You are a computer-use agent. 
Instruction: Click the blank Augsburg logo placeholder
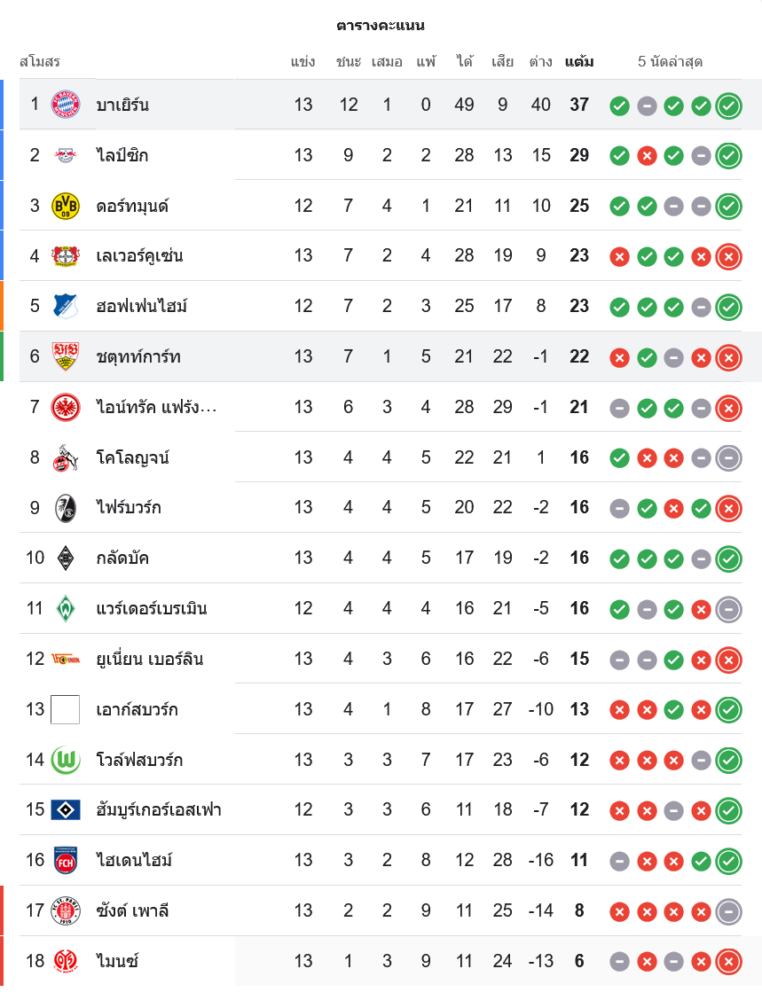coord(66,710)
